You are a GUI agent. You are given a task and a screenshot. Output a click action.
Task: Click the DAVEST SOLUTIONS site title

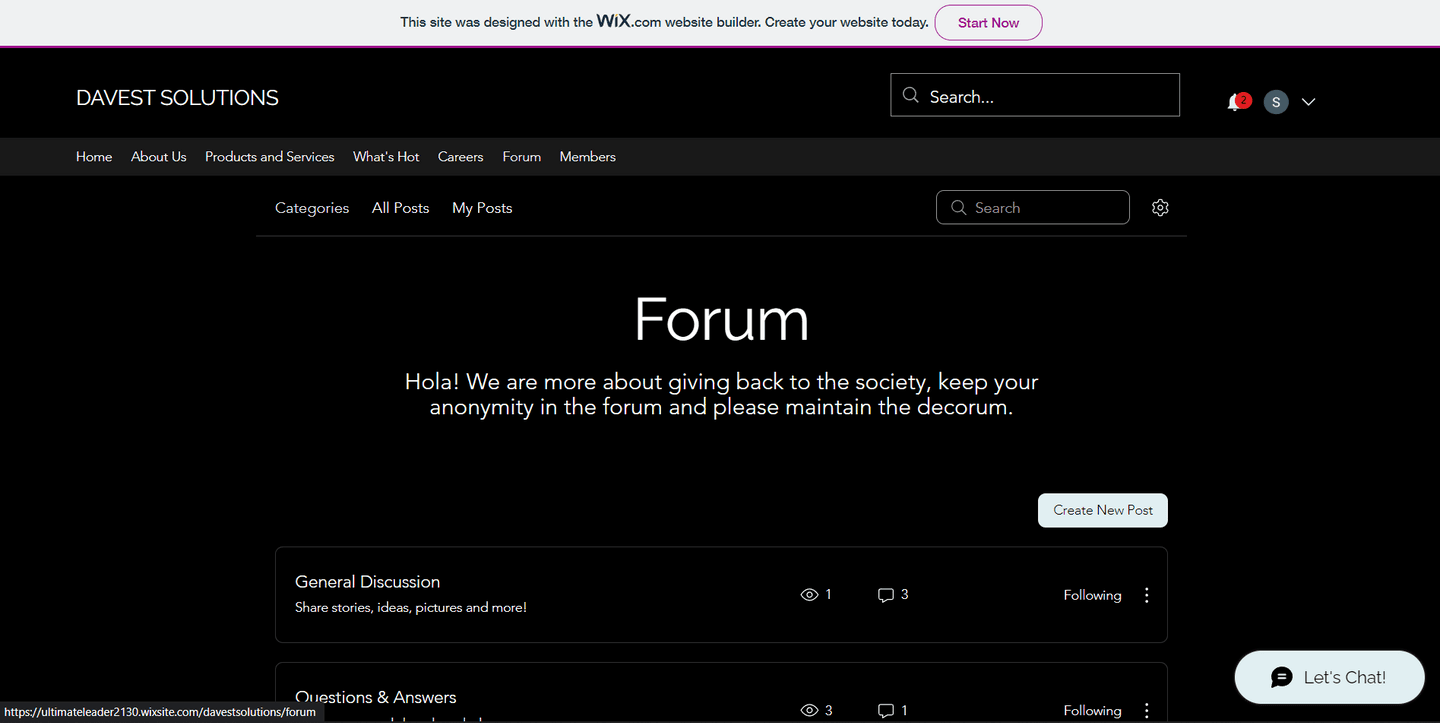click(x=177, y=98)
